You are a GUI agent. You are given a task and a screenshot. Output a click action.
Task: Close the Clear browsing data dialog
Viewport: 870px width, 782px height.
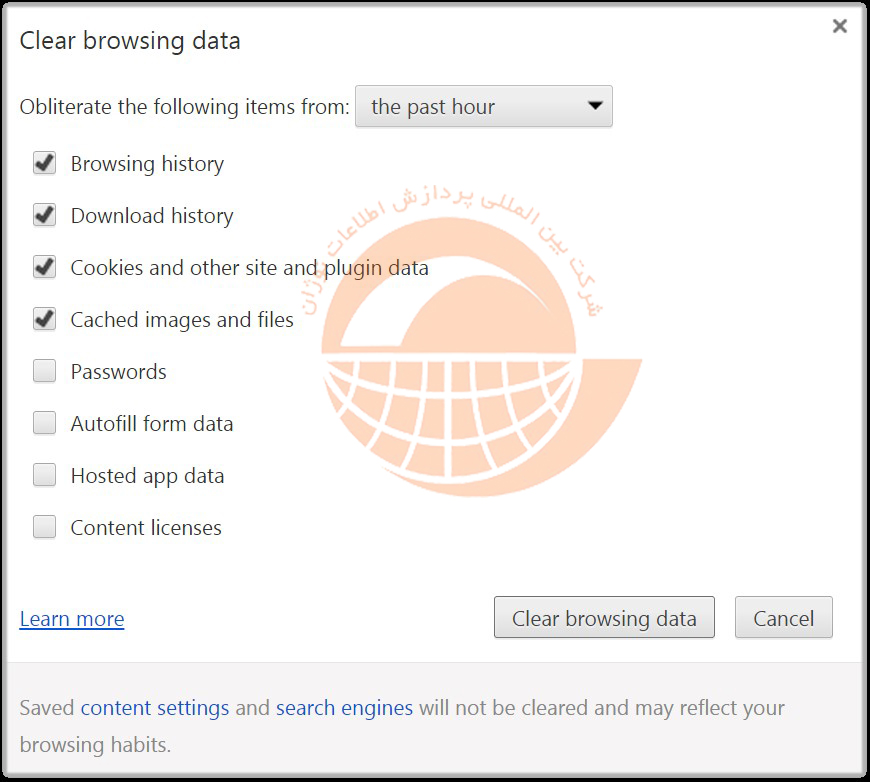tap(839, 27)
